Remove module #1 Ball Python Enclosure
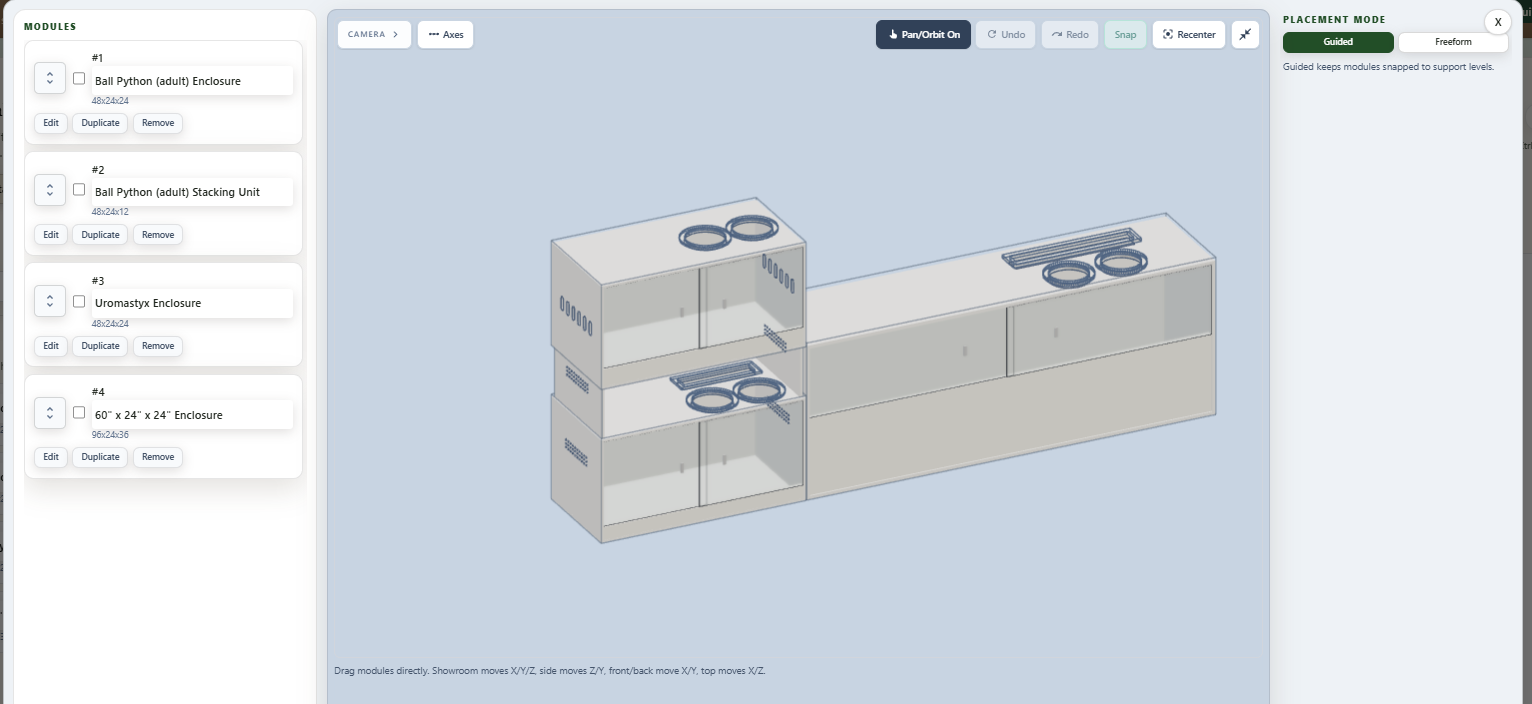Image resolution: width=1532 pixels, height=704 pixels. (x=158, y=123)
